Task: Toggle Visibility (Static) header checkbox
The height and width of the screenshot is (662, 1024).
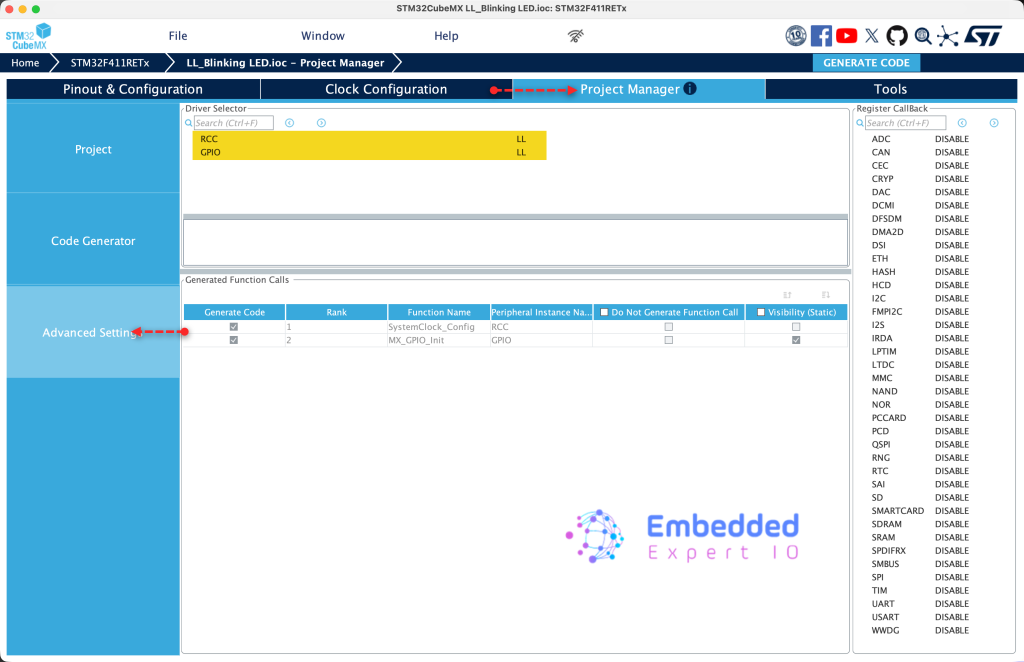Action: [x=761, y=312]
